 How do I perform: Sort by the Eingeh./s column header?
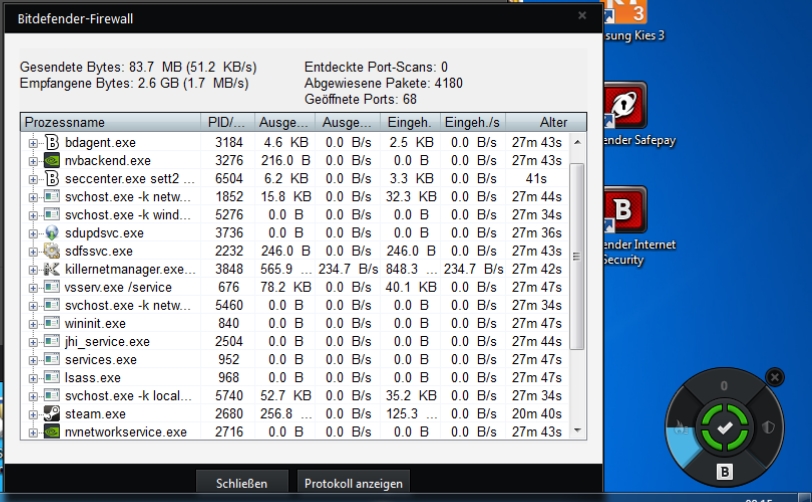click(472, 122)
